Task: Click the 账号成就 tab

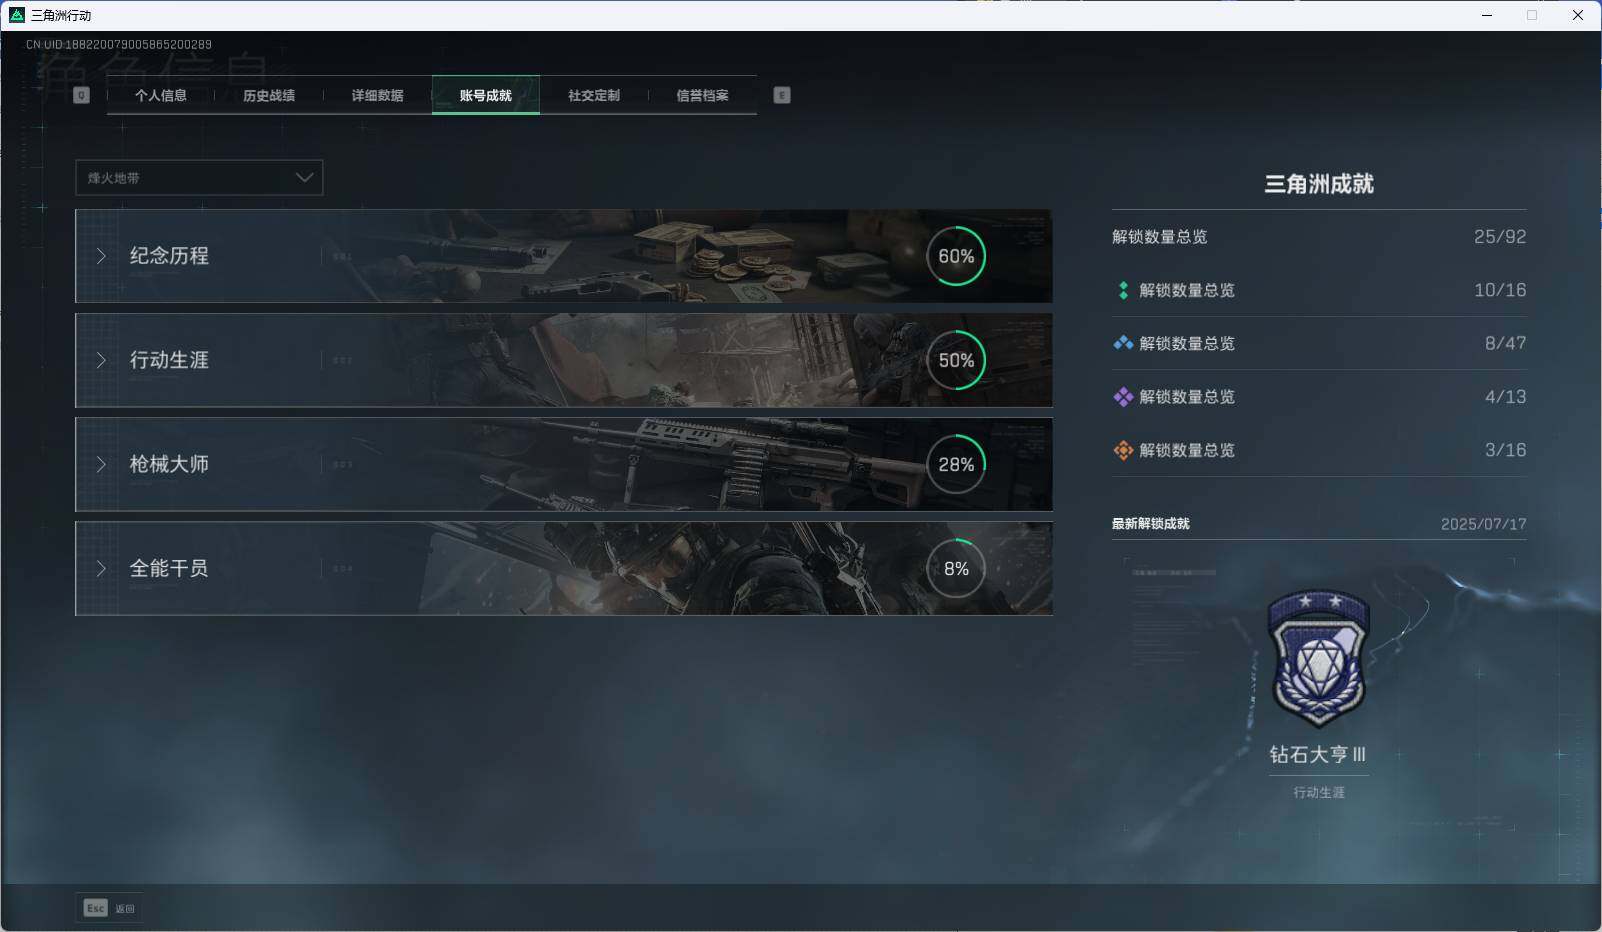Action: pyautogui.click(x=486, y=95)
